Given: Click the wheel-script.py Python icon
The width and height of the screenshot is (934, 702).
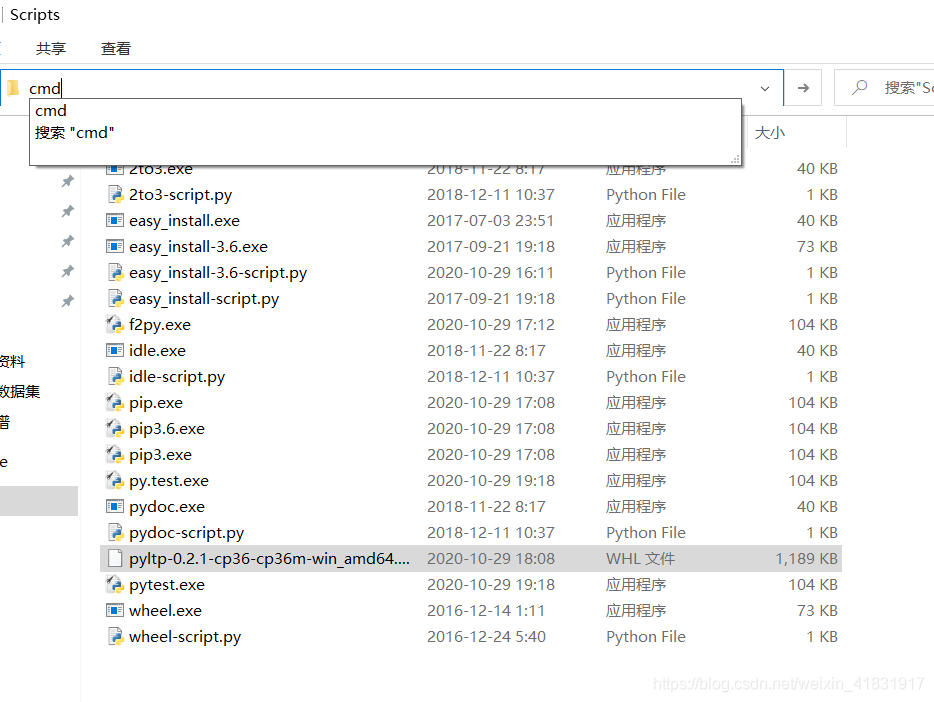Looking at the screenshot, I should click(115, 637).
